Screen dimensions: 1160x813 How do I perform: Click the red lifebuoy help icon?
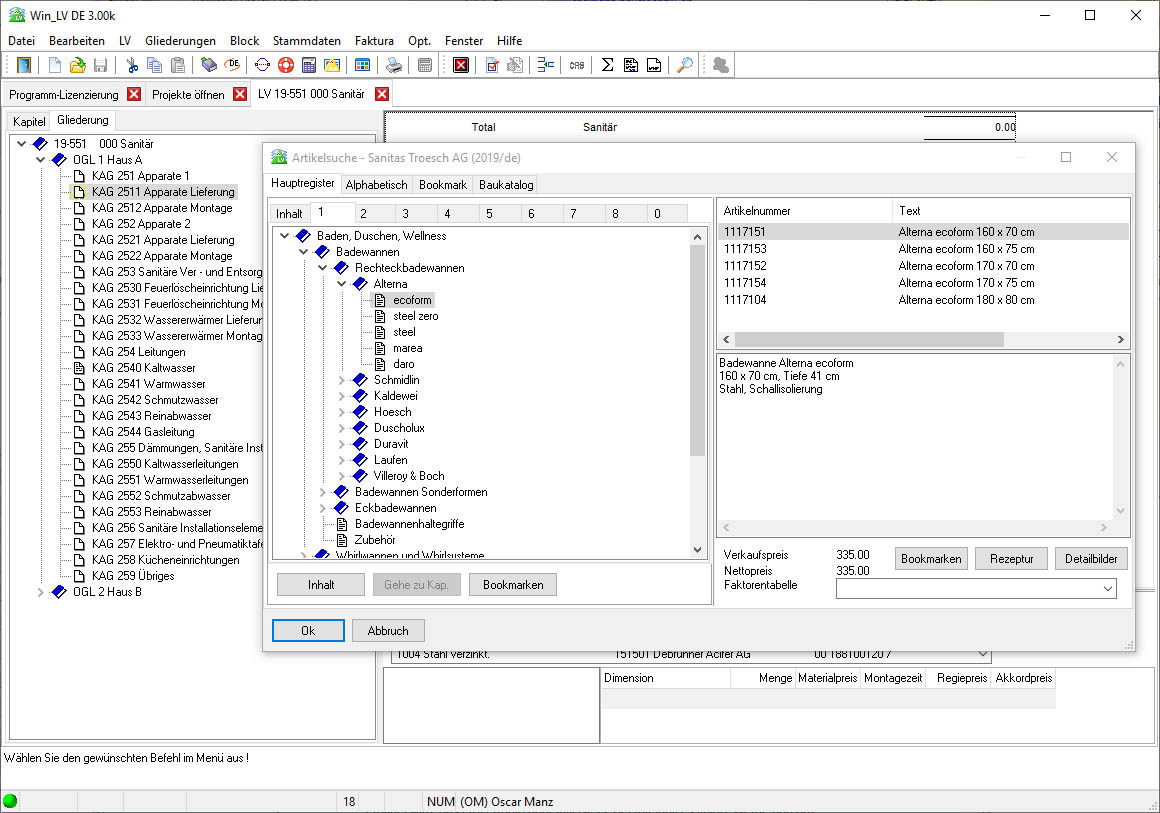[285, 66]
